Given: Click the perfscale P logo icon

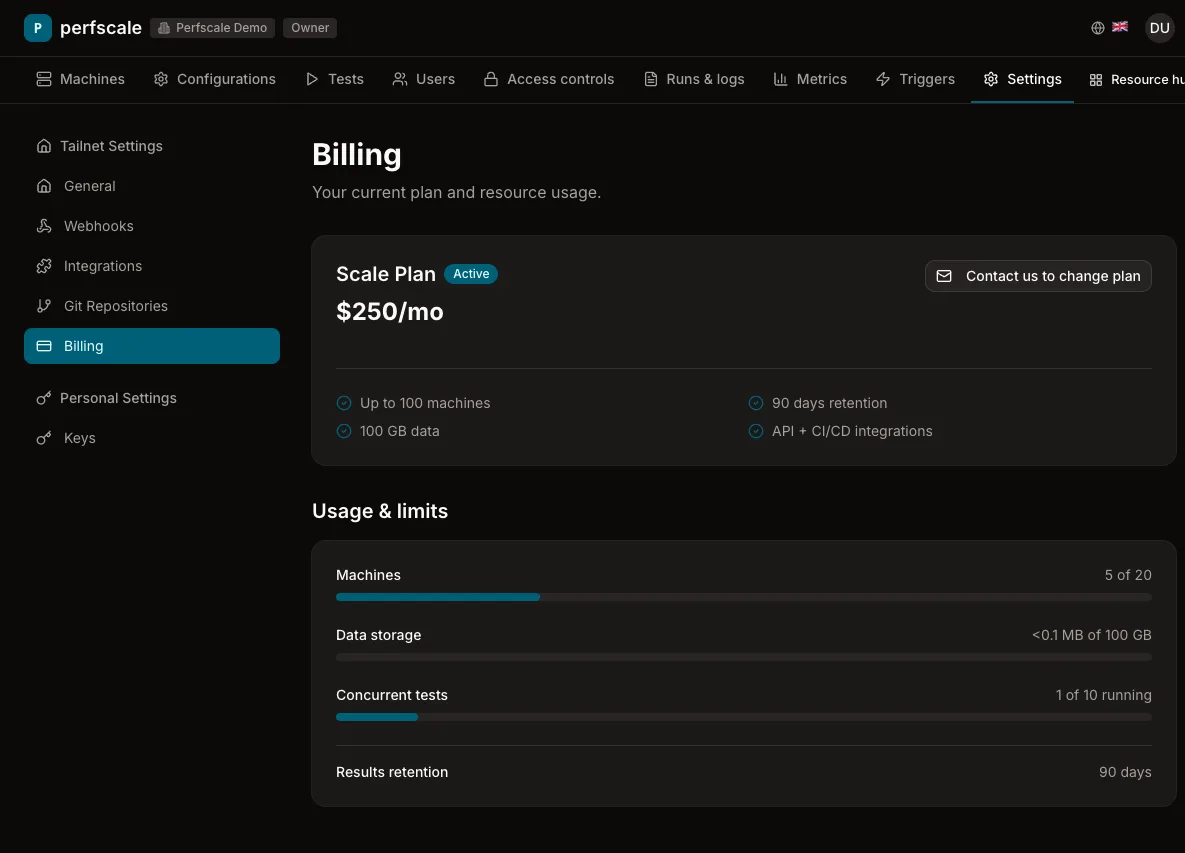Looking at the screenshot, I should pos(38,28).
